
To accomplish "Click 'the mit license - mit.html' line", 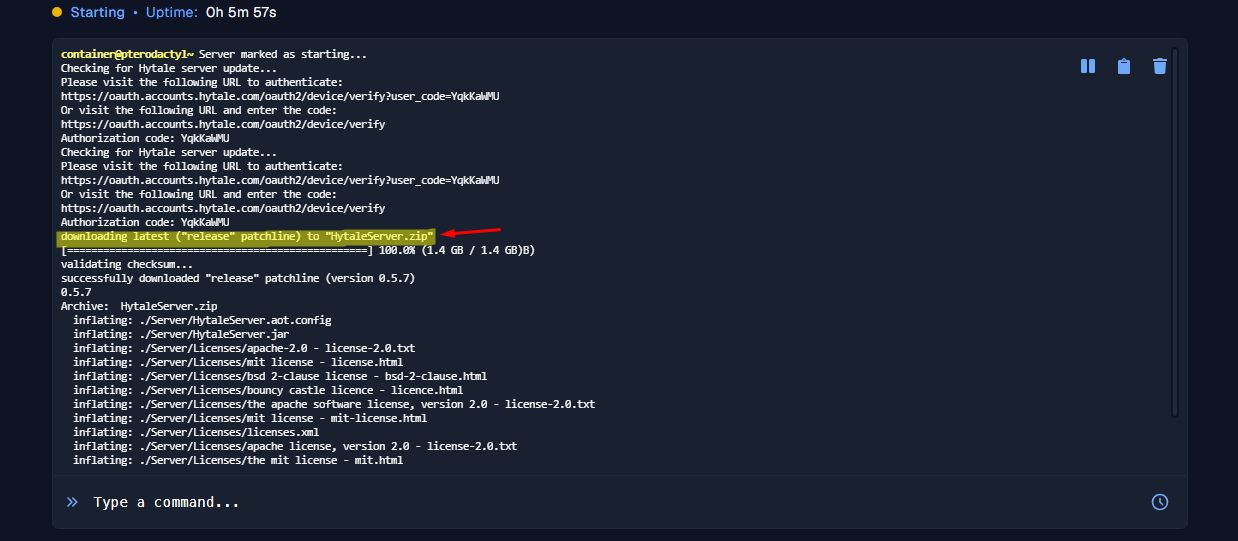I will pyautogui.click(x=238, y=460).
